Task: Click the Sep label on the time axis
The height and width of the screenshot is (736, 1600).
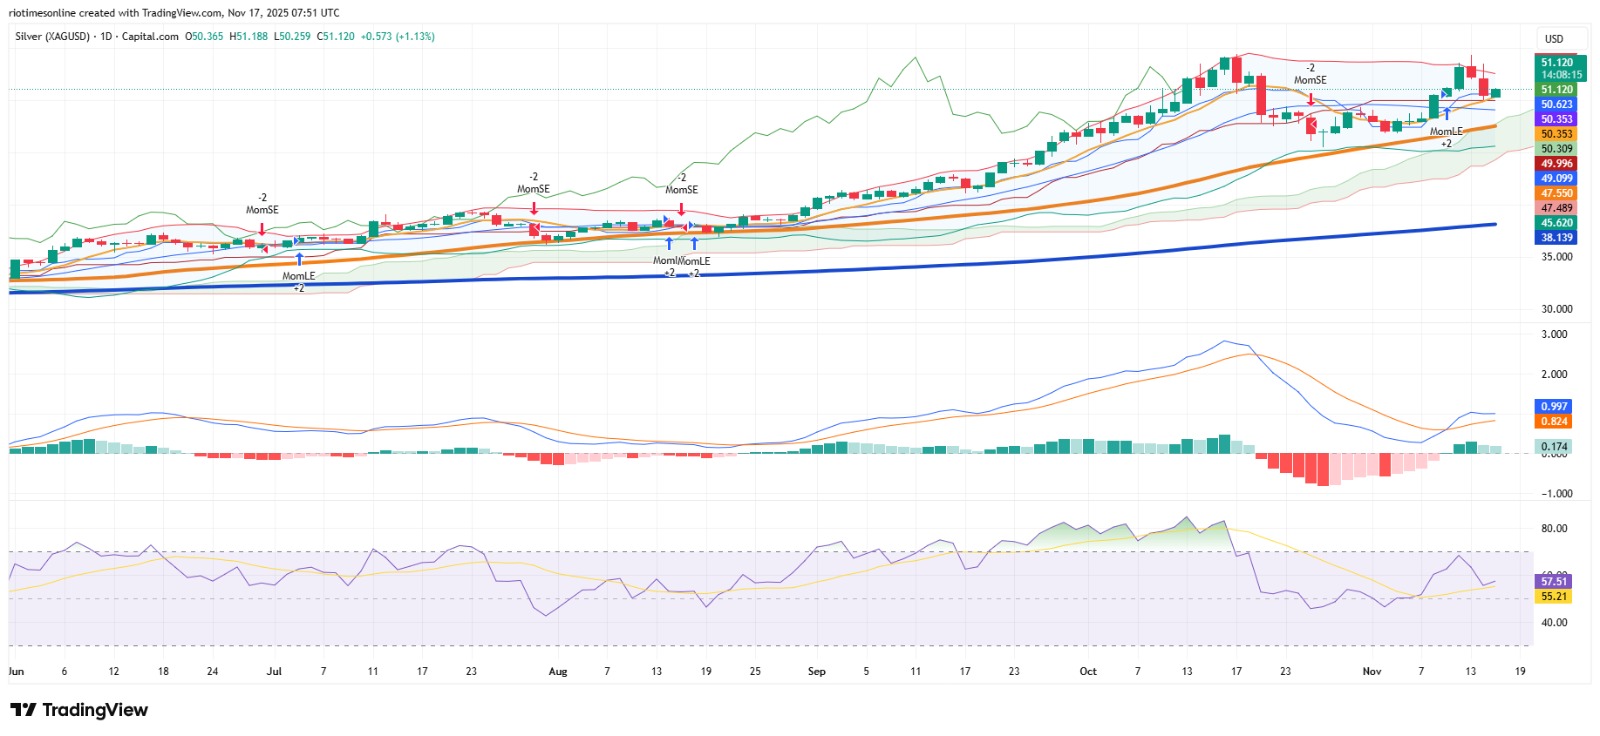Action: click(x=817, y=672)
